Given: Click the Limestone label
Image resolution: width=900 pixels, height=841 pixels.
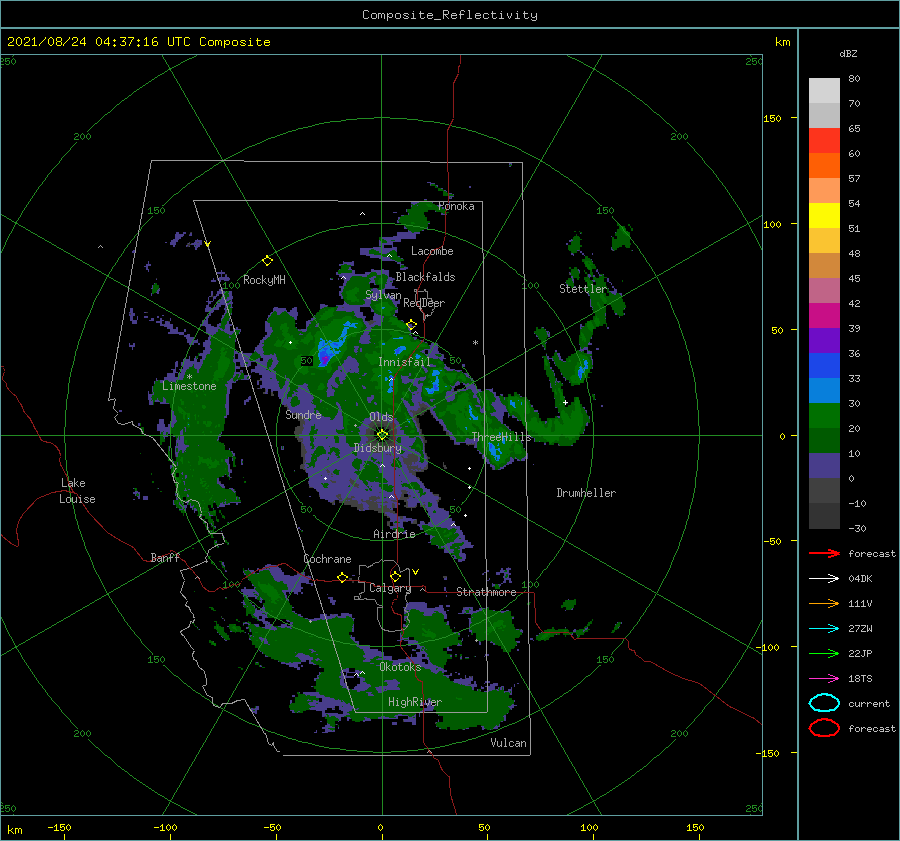Looking at the screenshot, I should [189, 386].
